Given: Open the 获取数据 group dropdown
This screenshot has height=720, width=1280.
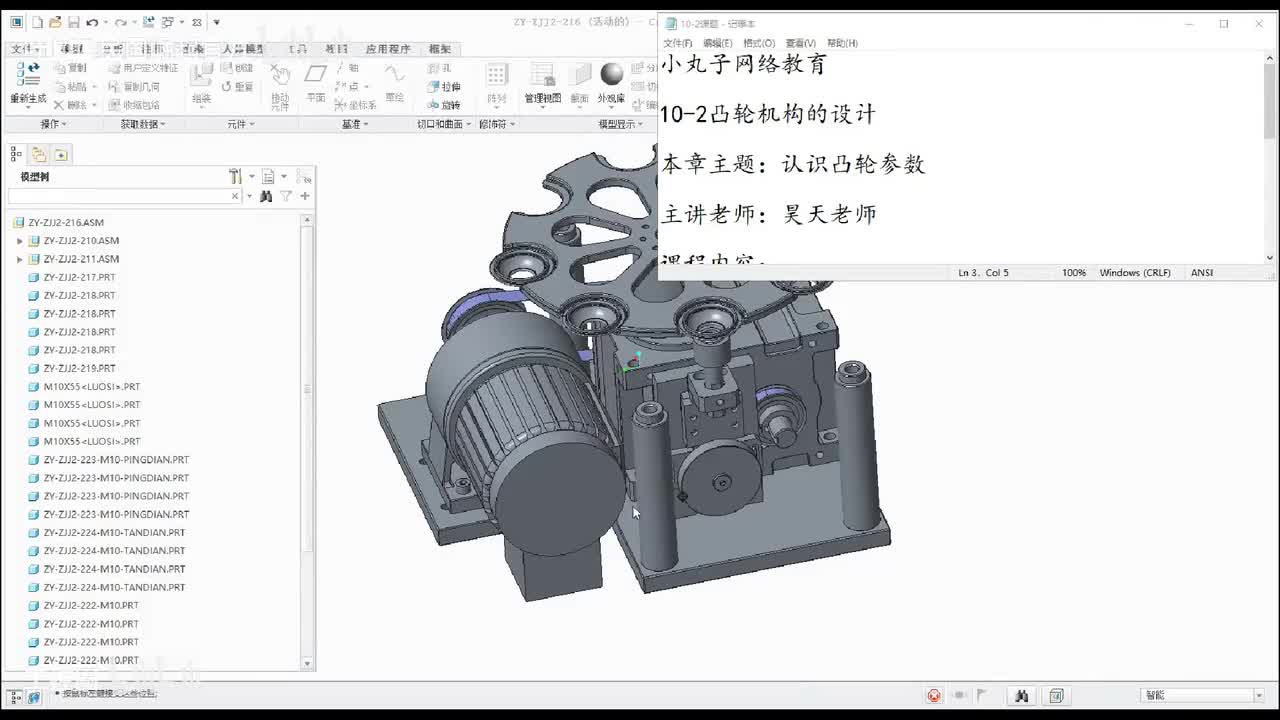Looking at the screenshot, I should click(143, 124).
